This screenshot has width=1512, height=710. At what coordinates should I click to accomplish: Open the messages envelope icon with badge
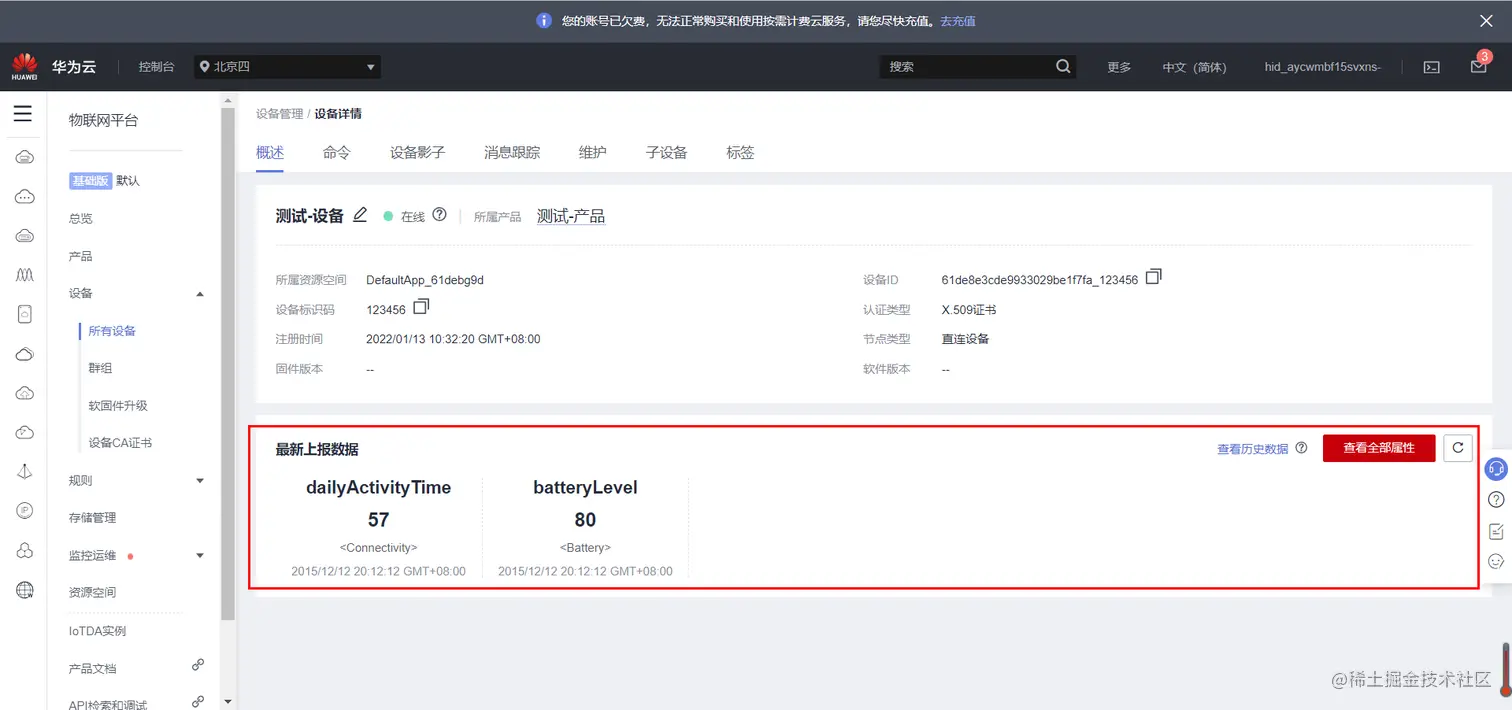(1479, 66)
